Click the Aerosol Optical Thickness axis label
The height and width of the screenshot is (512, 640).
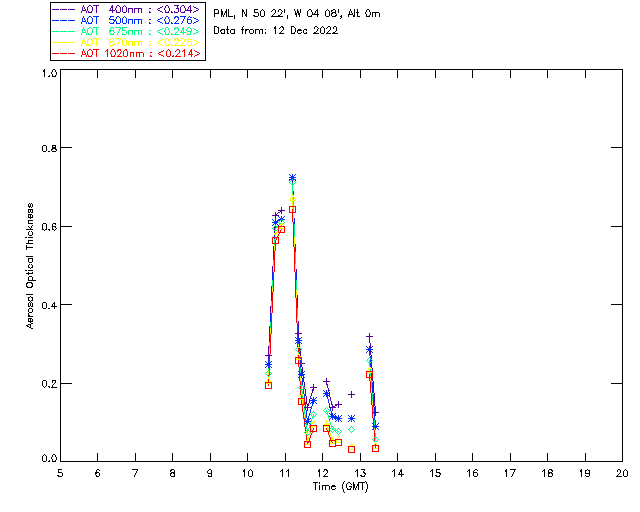pos(29,266)
